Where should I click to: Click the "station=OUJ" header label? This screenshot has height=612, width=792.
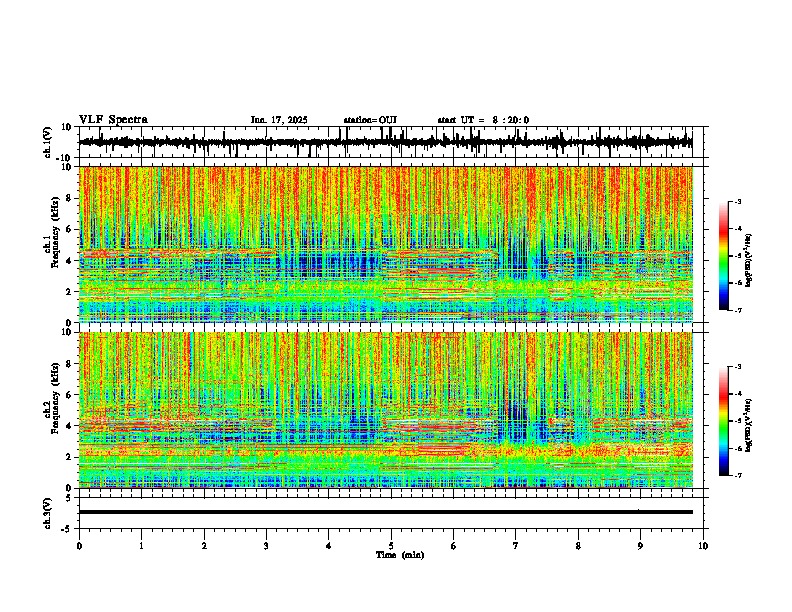point(370,120)
